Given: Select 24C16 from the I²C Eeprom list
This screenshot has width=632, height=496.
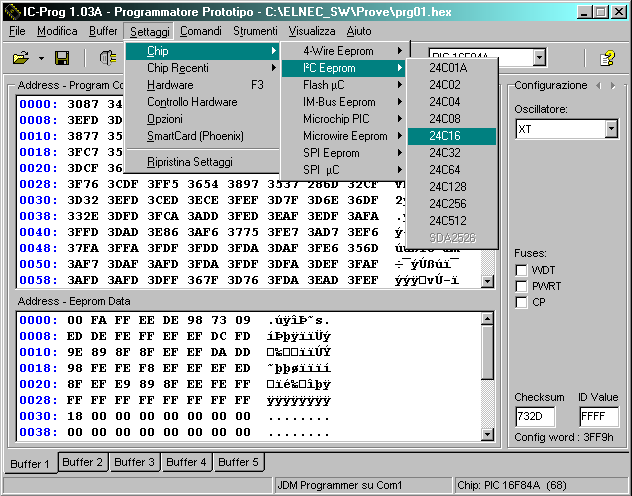Looking at the screenshot, I should (445, 136).
